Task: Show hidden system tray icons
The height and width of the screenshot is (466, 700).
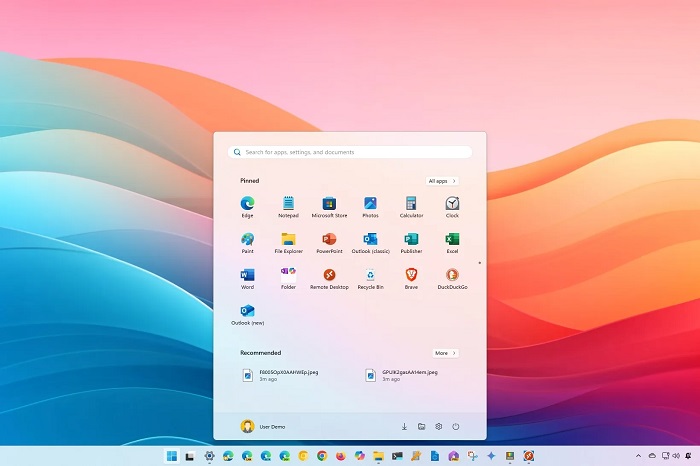Action: pyautogui.click(x=638, y=456)
